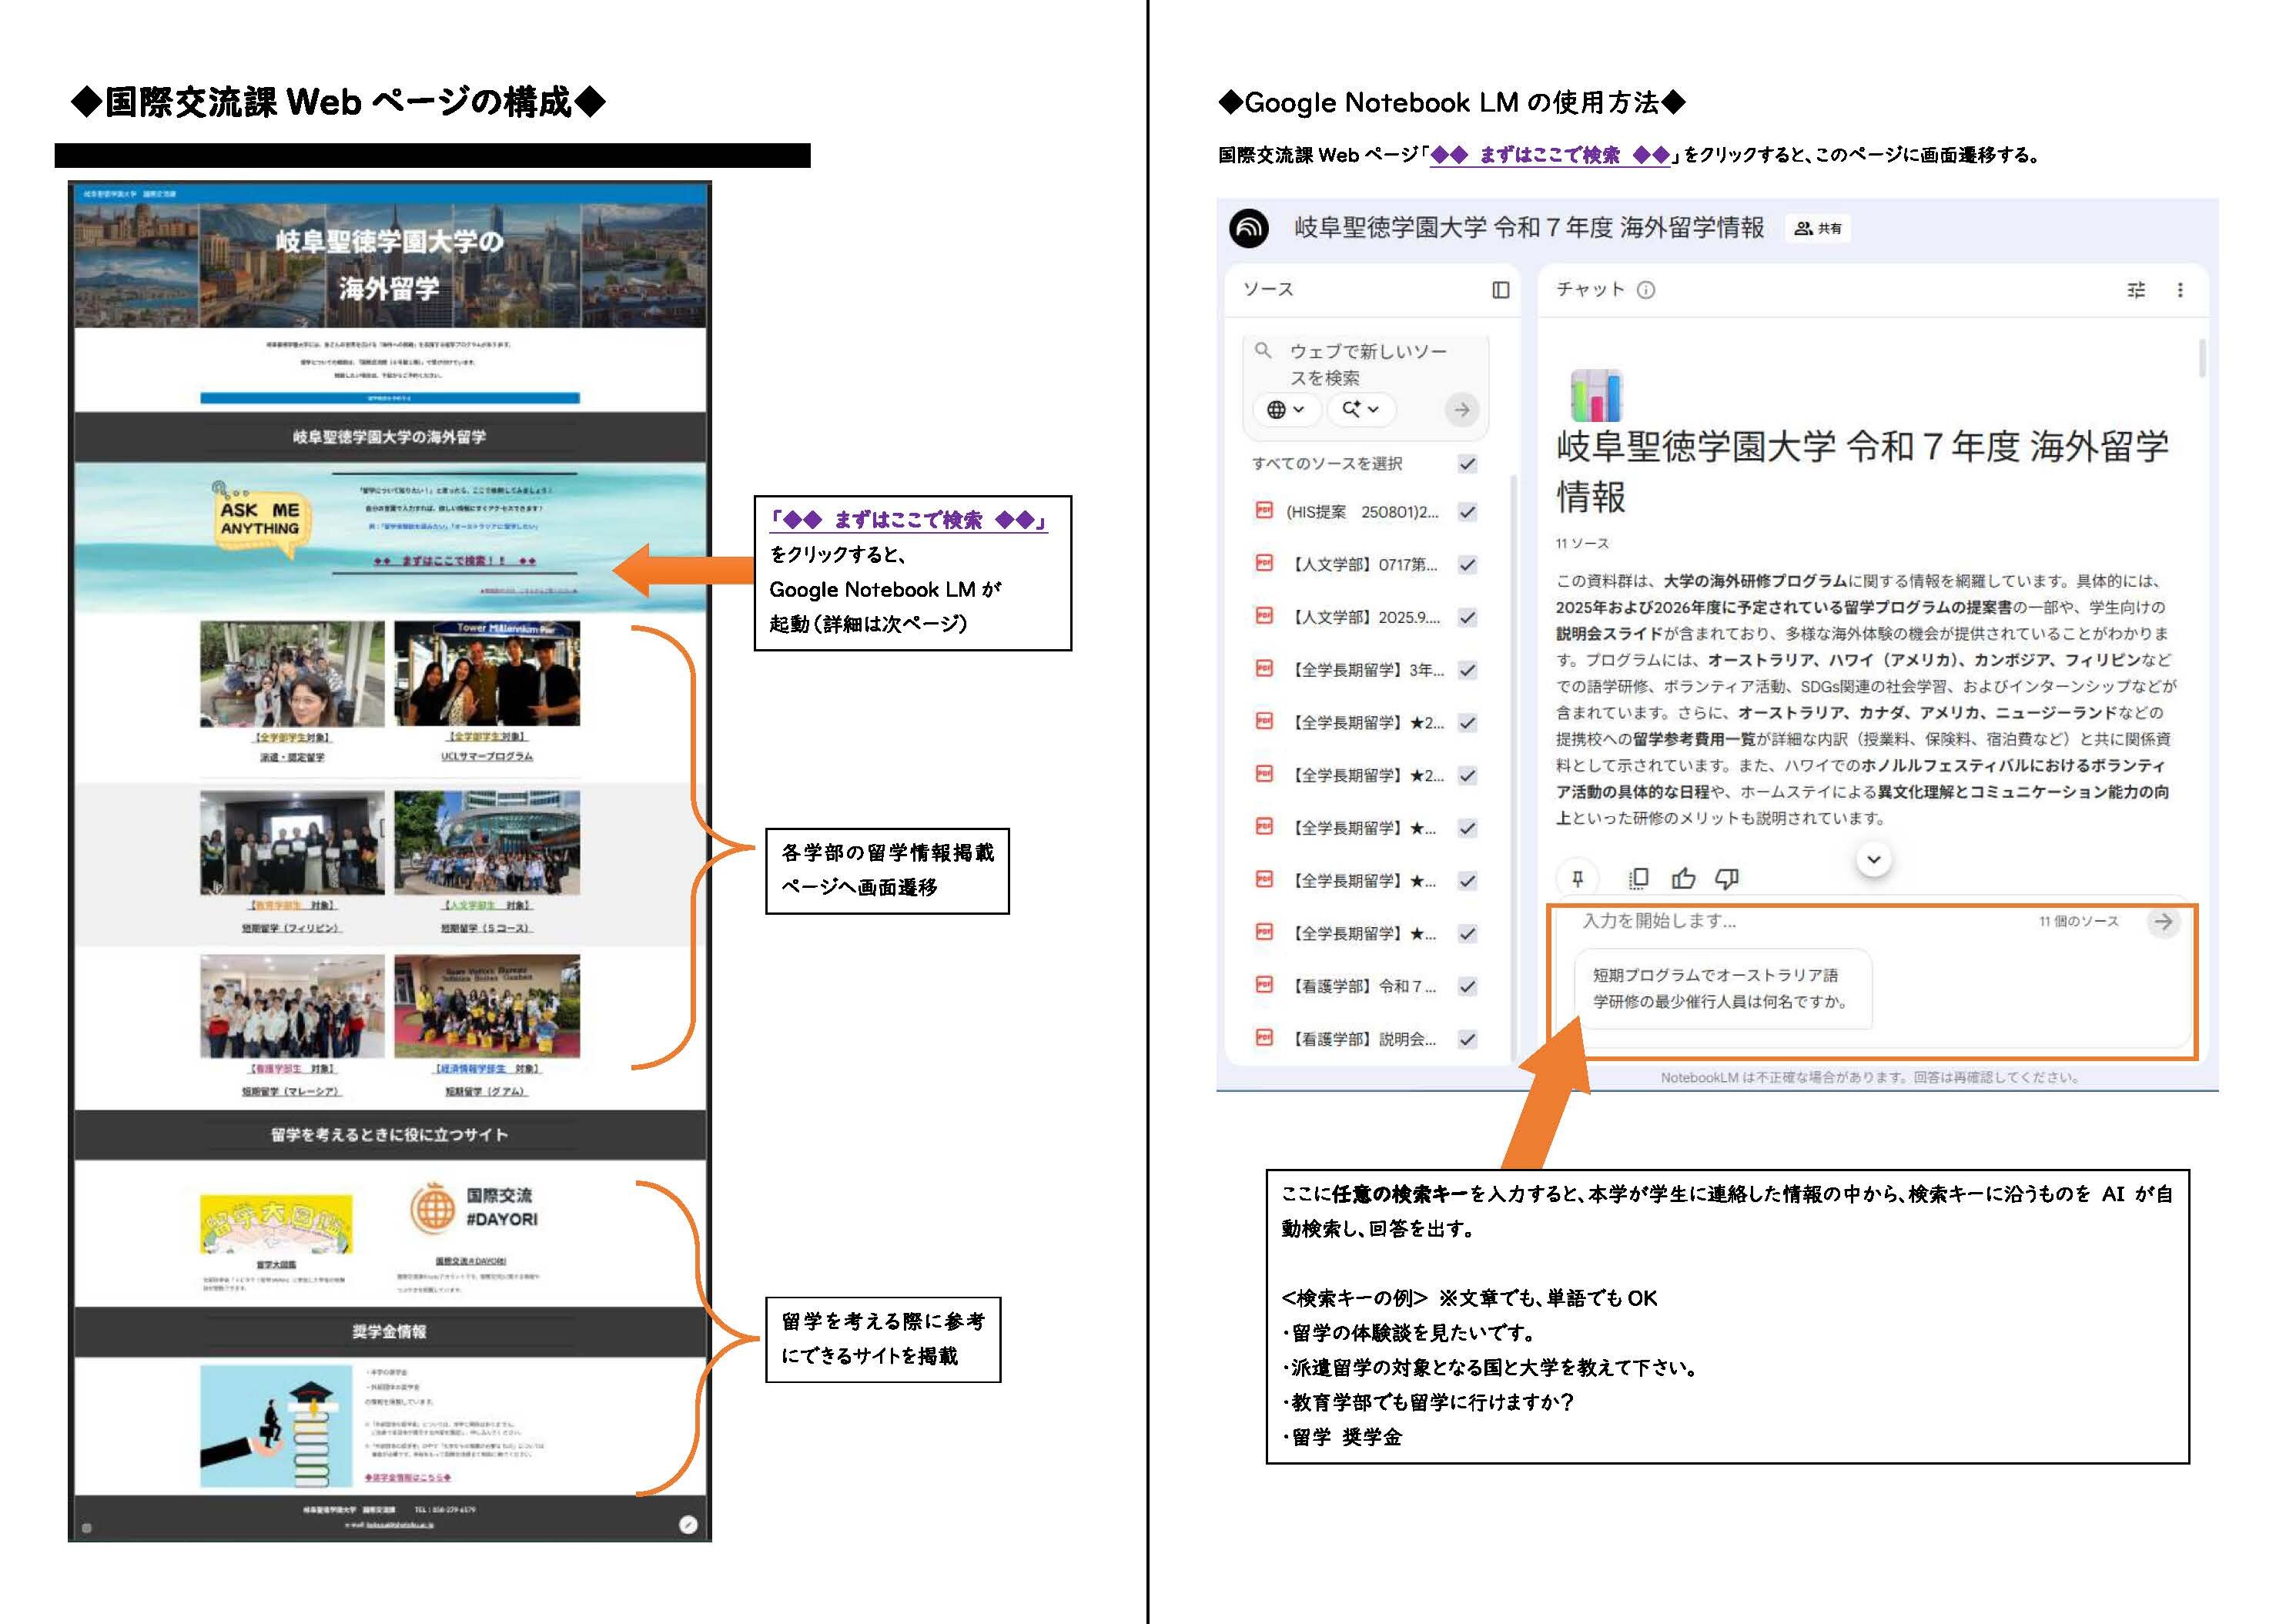Viewport: 2296px width, 1624px height.
Task: Toggle the すべてのソースを選択 checkbox
Action: coord(1467,464)
